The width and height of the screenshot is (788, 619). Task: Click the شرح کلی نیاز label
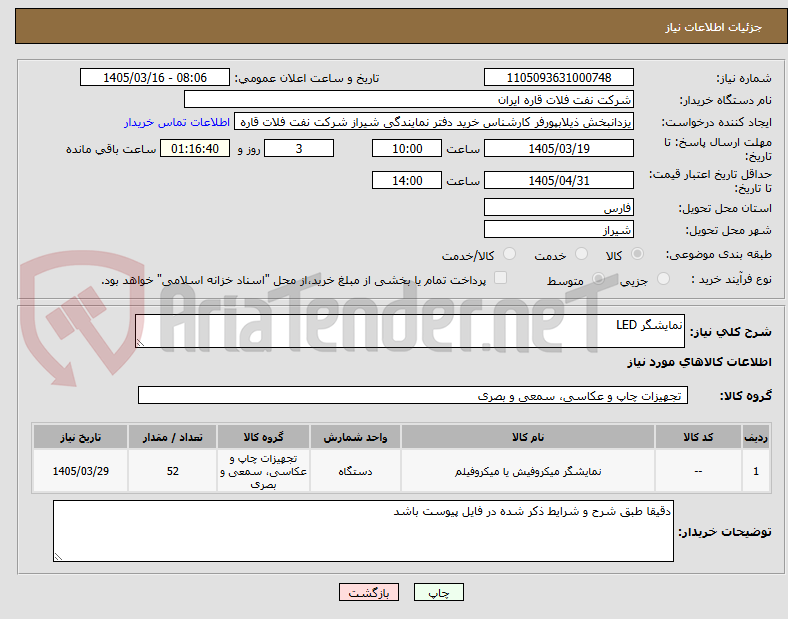731,332
